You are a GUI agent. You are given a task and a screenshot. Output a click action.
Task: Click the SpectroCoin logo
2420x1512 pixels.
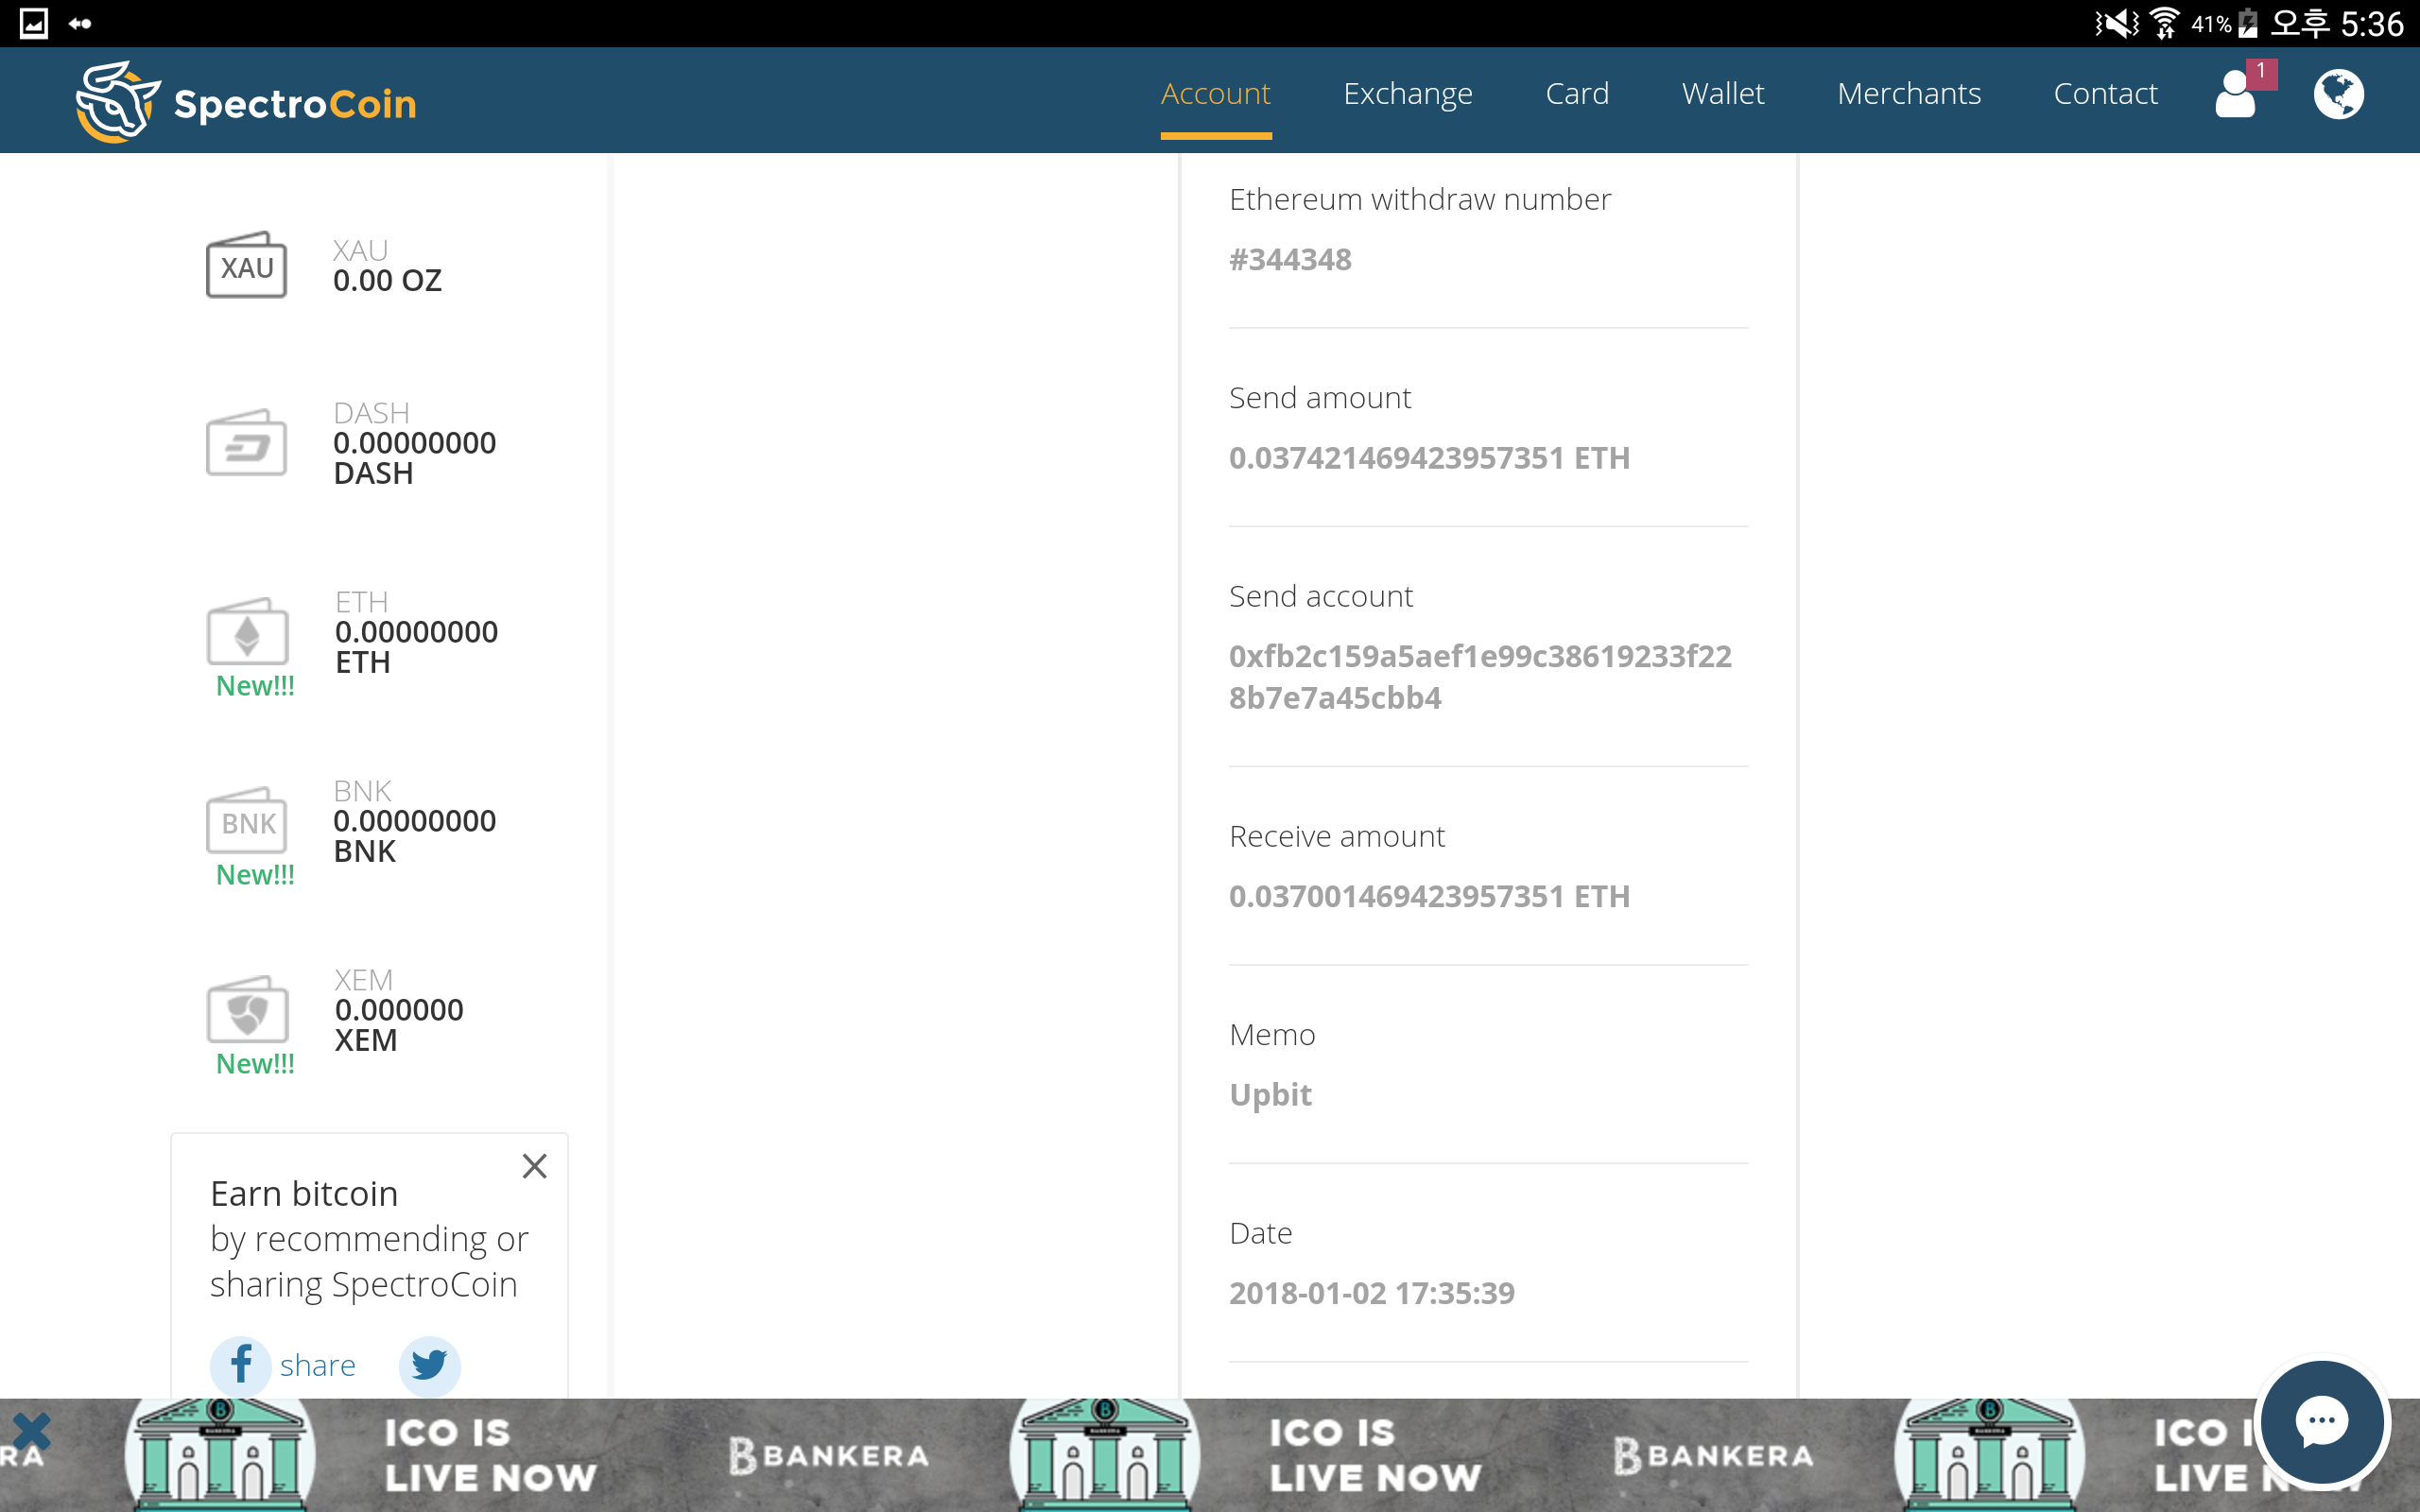pyautogui.click(x=246, y=102)
